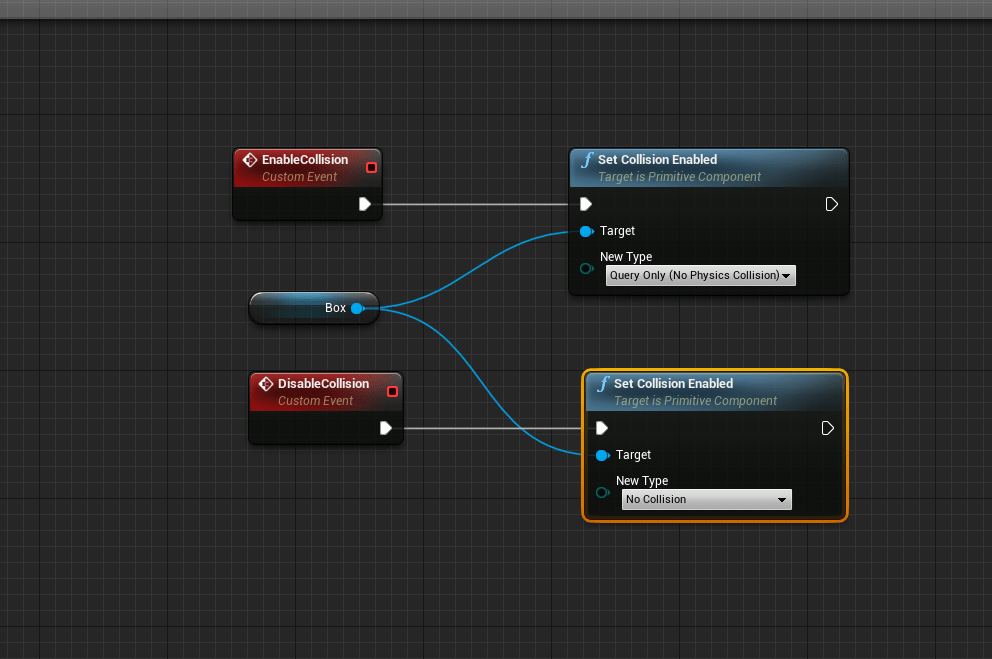The height and width of the screenshot is (659, 992).
Task: Click the Box variable blue output pin
Action: tap(357, 308)
